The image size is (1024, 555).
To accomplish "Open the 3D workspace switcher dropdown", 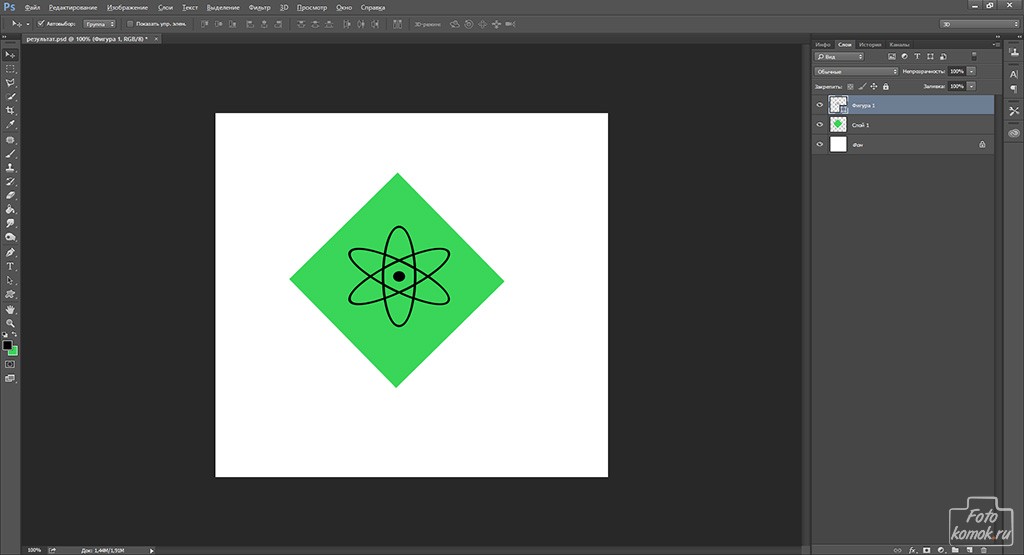I will (x=979, y=24).
